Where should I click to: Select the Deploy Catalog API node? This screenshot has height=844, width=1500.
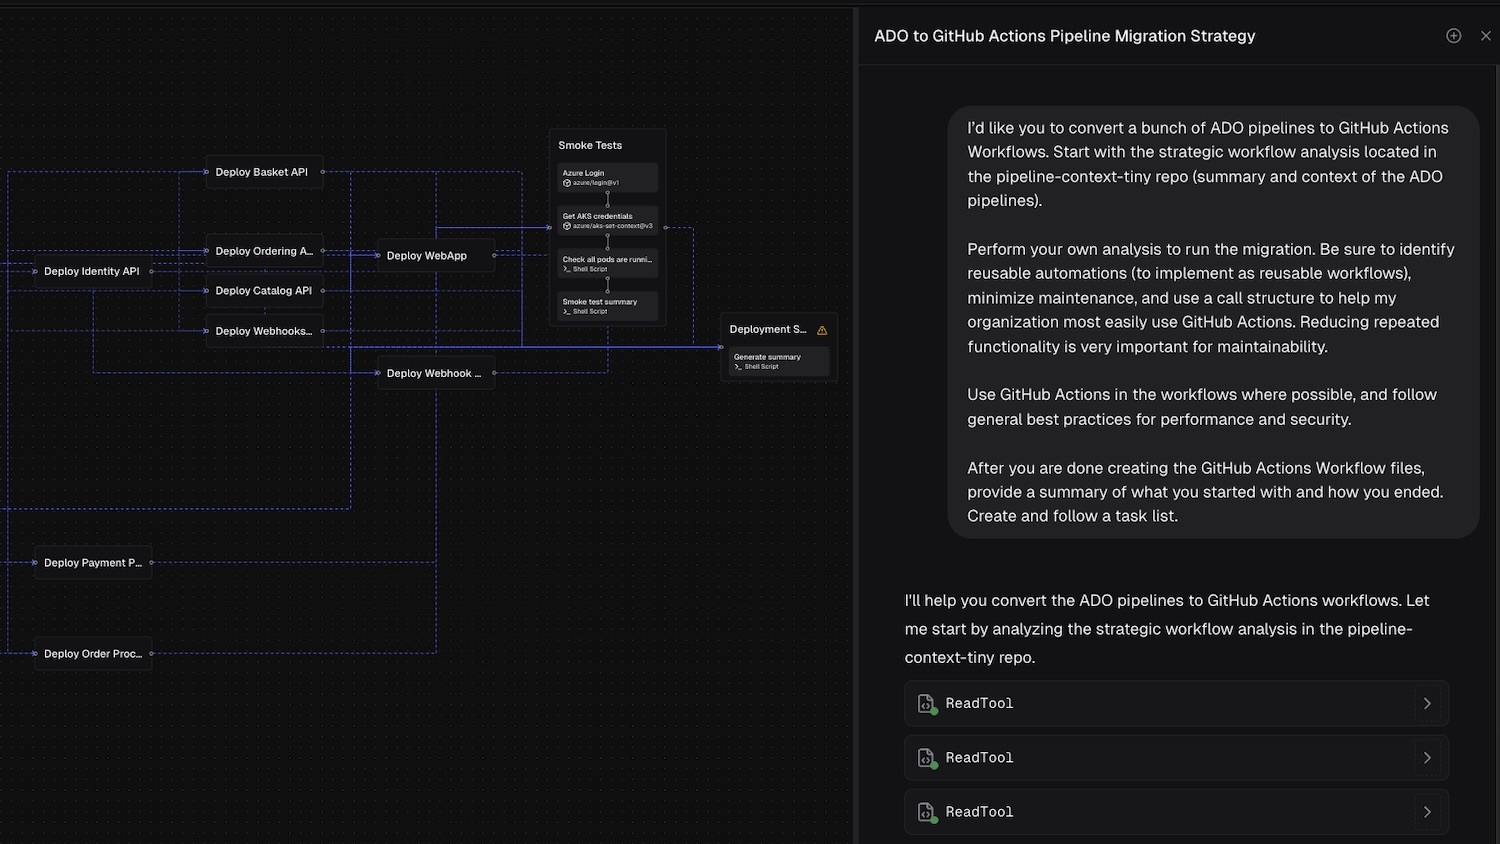click(x=264, y=291)
